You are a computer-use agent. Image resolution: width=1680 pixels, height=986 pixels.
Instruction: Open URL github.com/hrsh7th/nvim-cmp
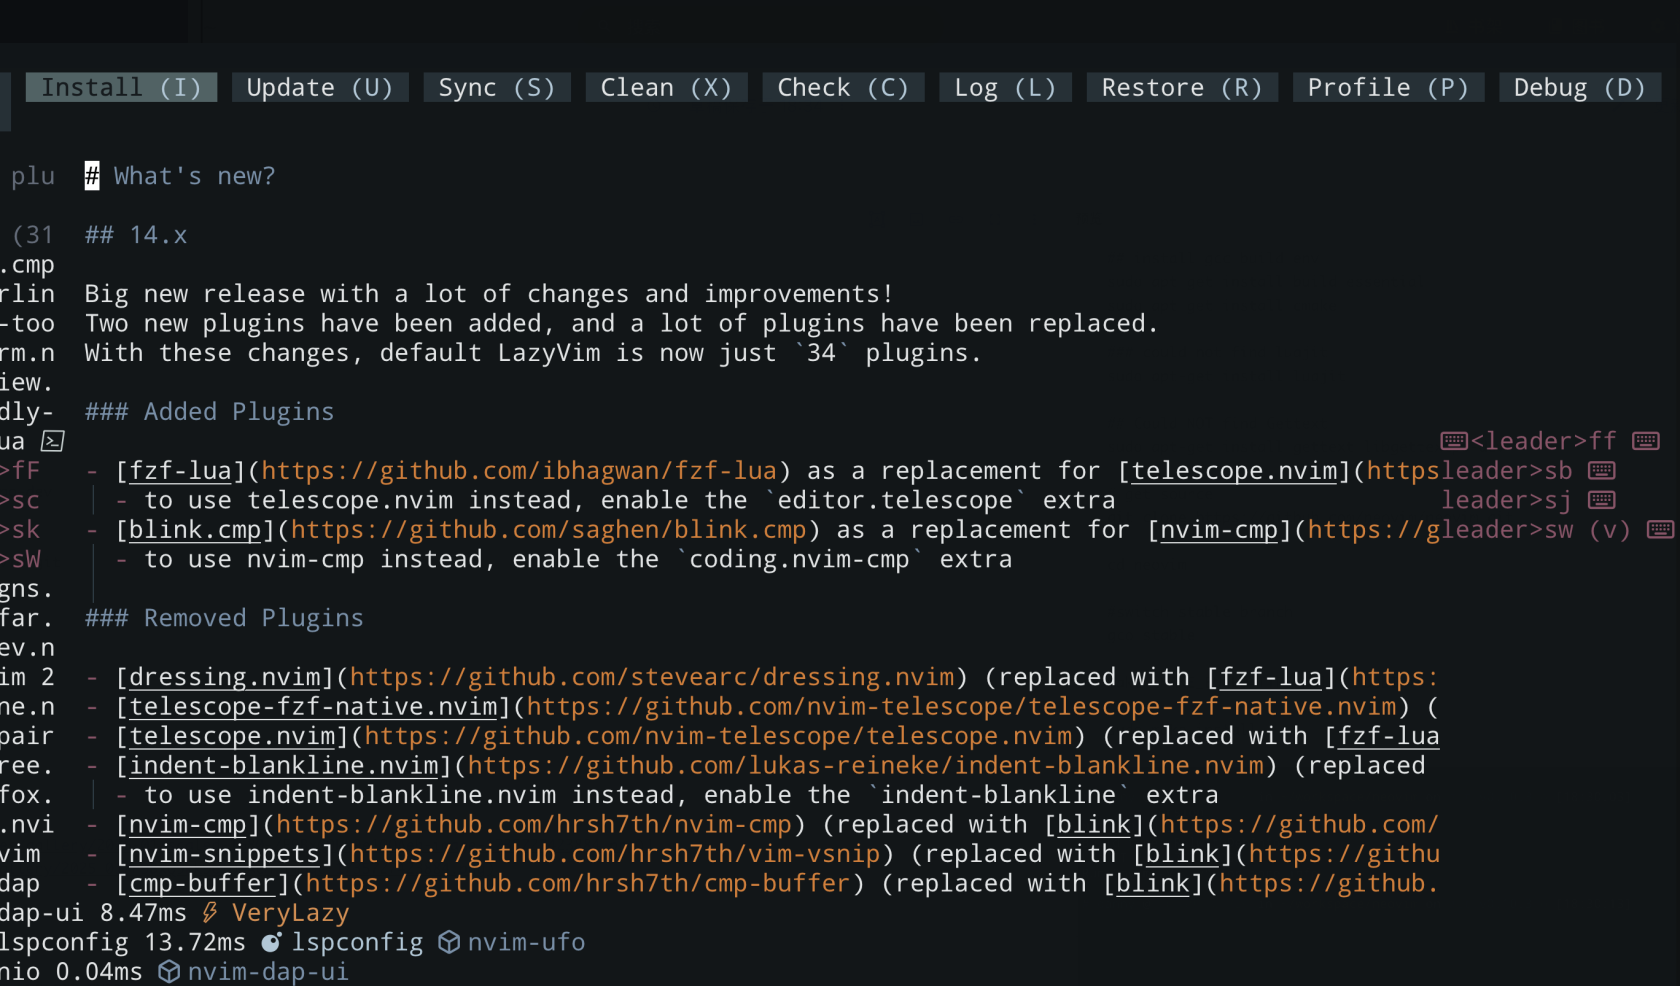click(534, 825)
